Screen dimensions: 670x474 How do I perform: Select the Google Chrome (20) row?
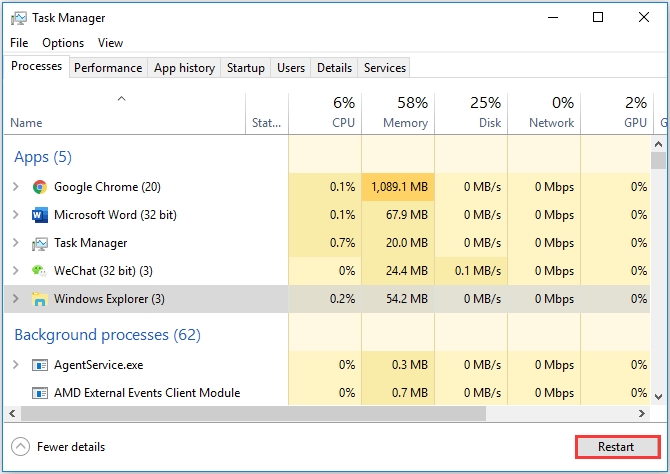tap(327, 187)
